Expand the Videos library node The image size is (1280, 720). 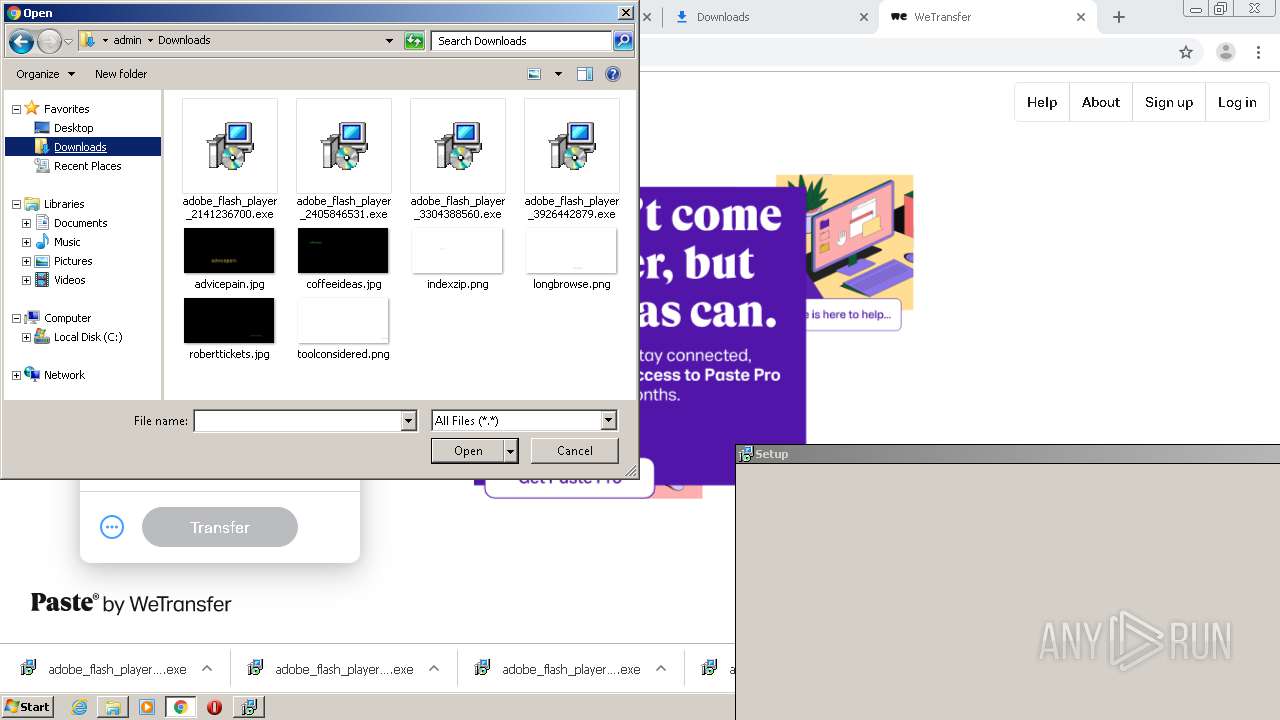coord(26,280)
